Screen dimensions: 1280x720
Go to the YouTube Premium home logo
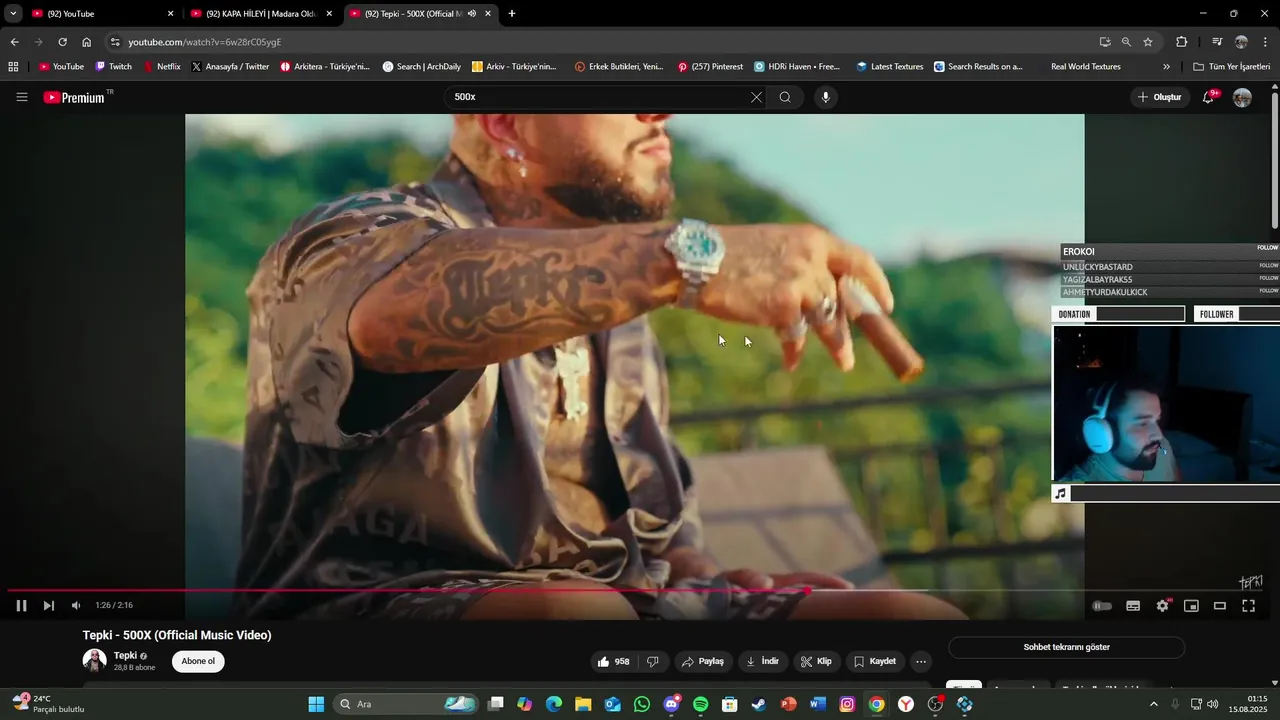coord(75,97)
